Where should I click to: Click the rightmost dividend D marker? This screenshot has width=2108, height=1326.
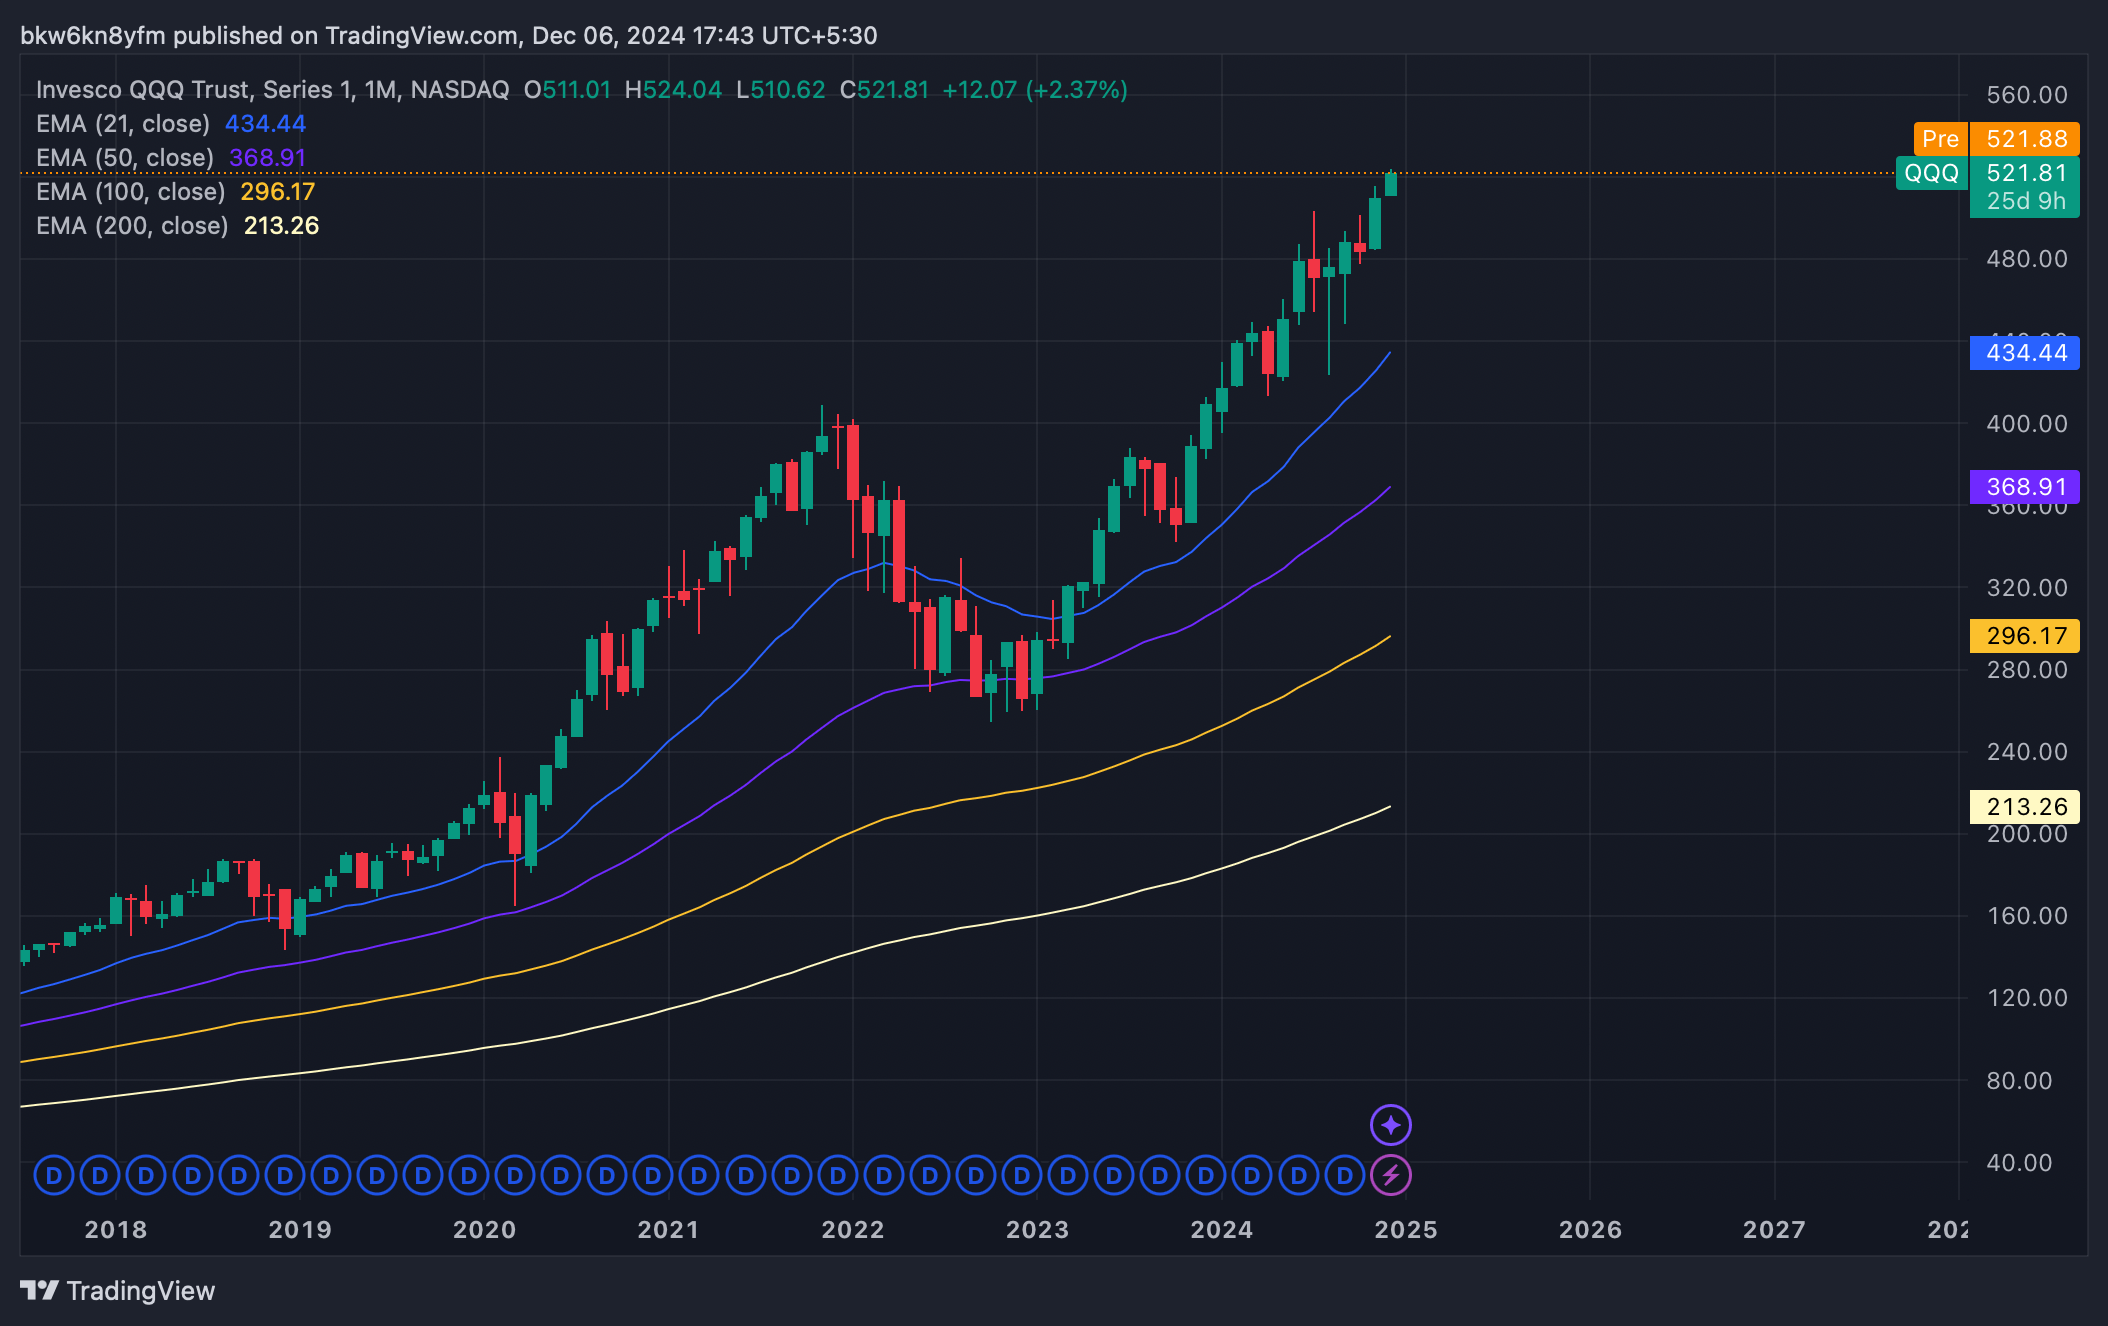(x=1344, y=1175)
